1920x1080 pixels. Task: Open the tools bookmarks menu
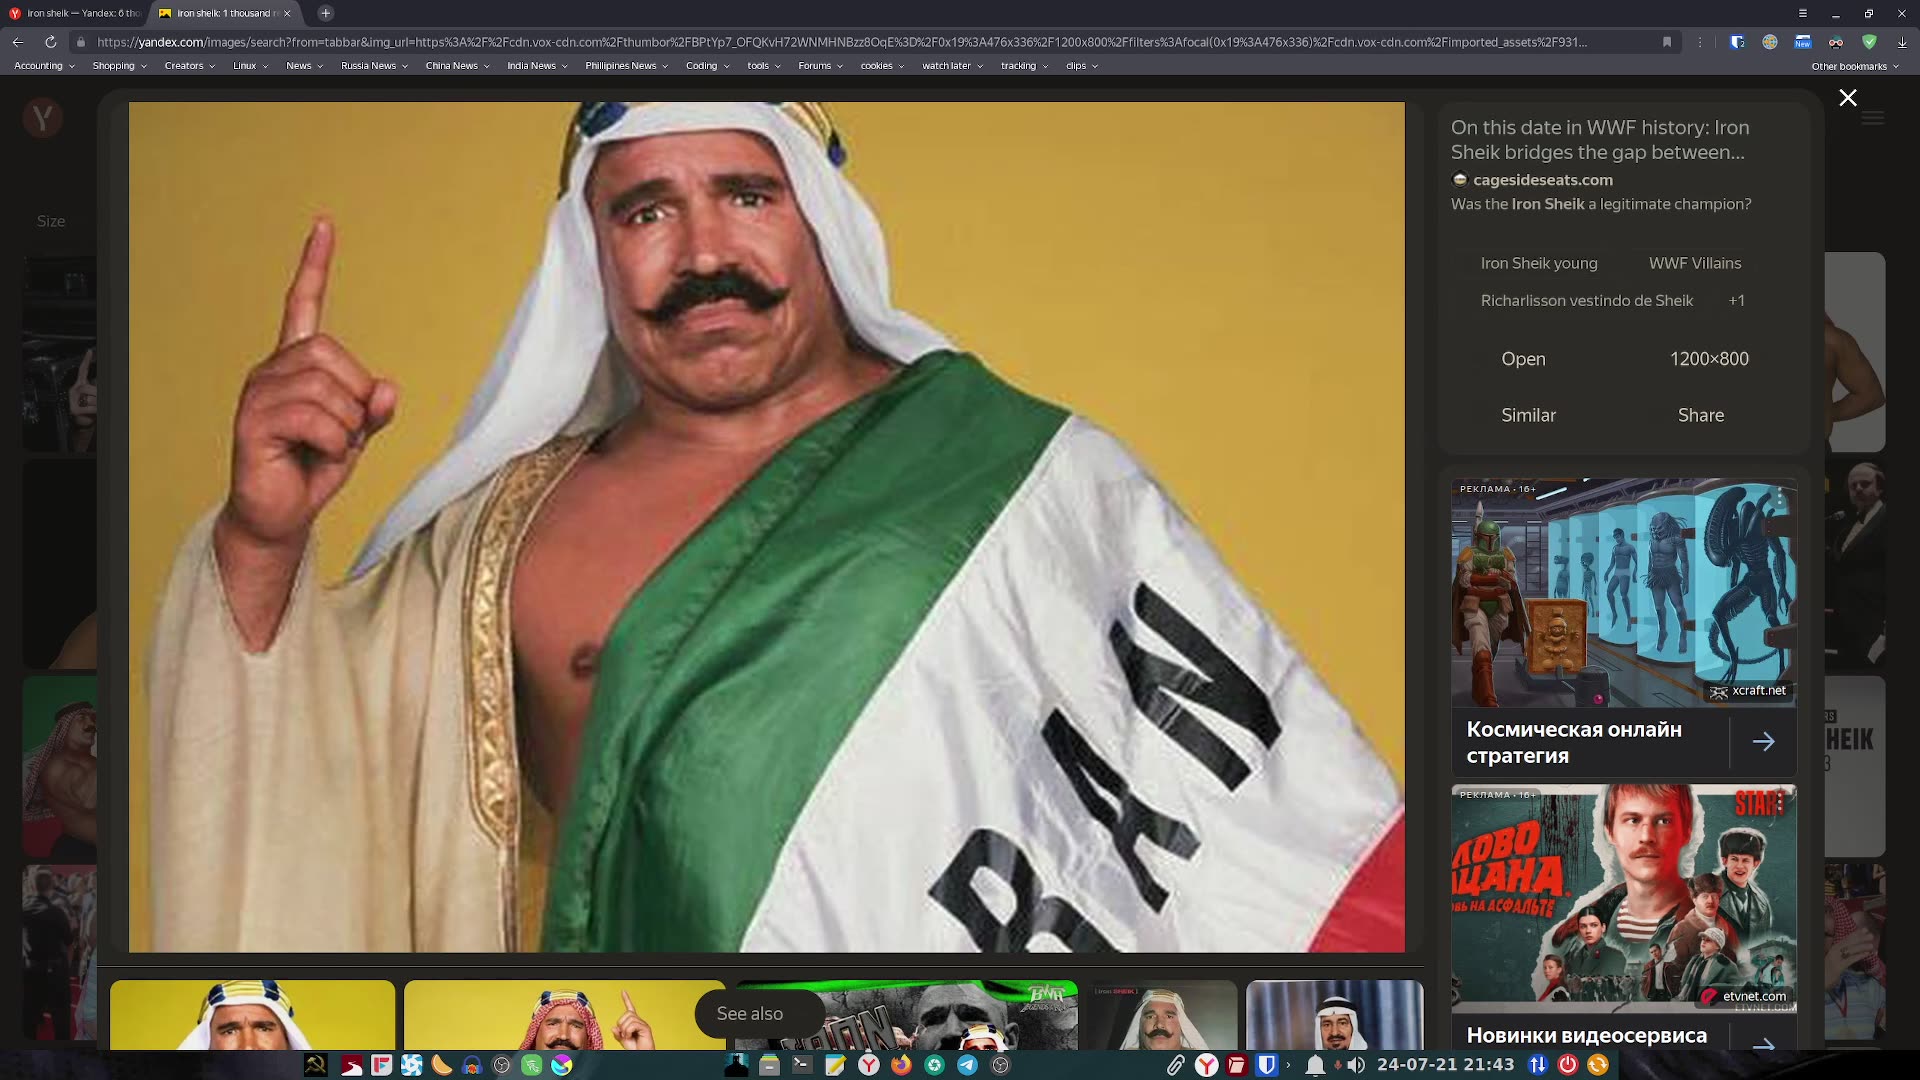(764, 66)
